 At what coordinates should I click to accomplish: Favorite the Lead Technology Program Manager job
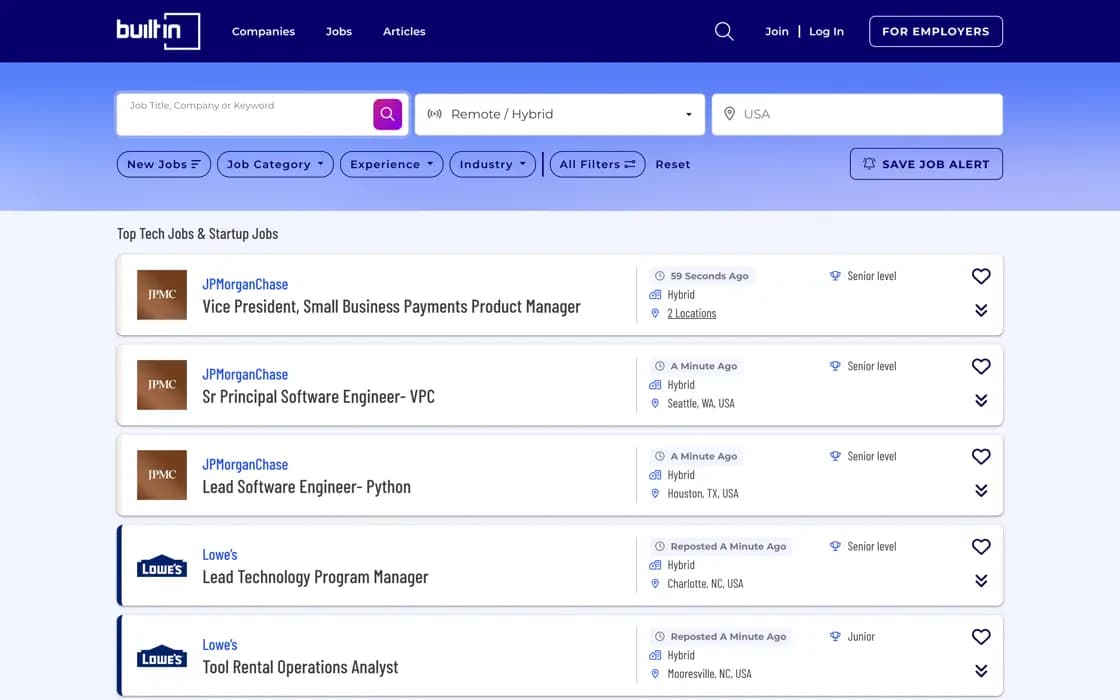pos(981,546)
